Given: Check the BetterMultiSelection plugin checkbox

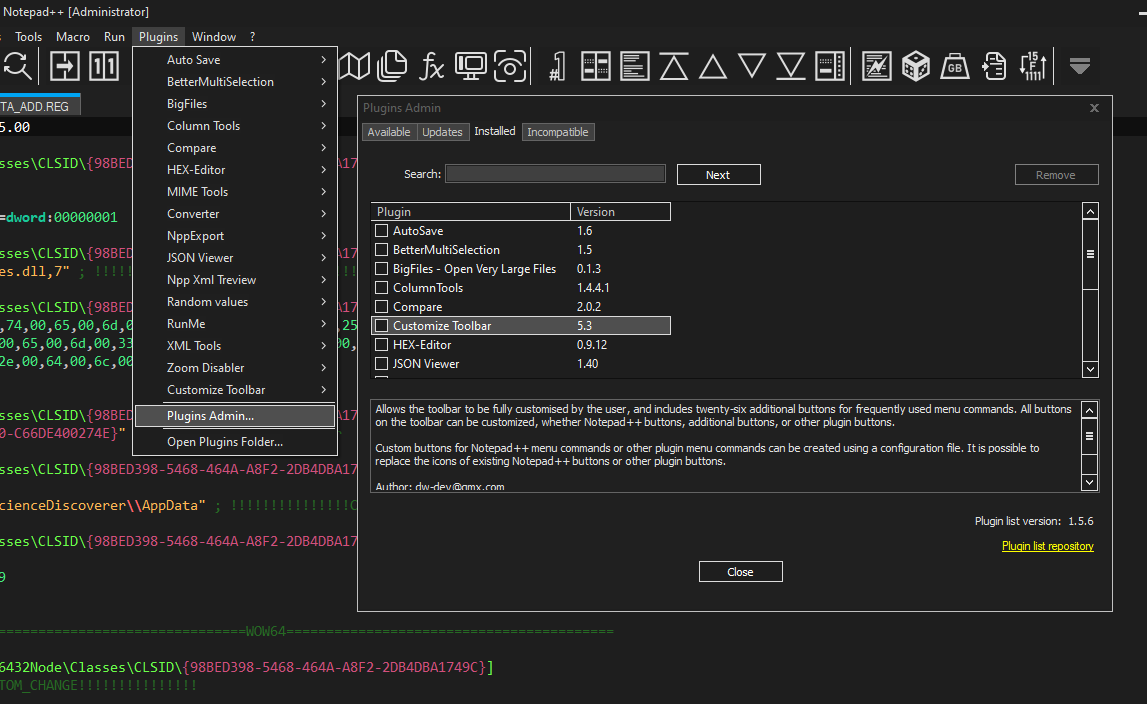Looking at the screenshot, I should pos(381,250).
